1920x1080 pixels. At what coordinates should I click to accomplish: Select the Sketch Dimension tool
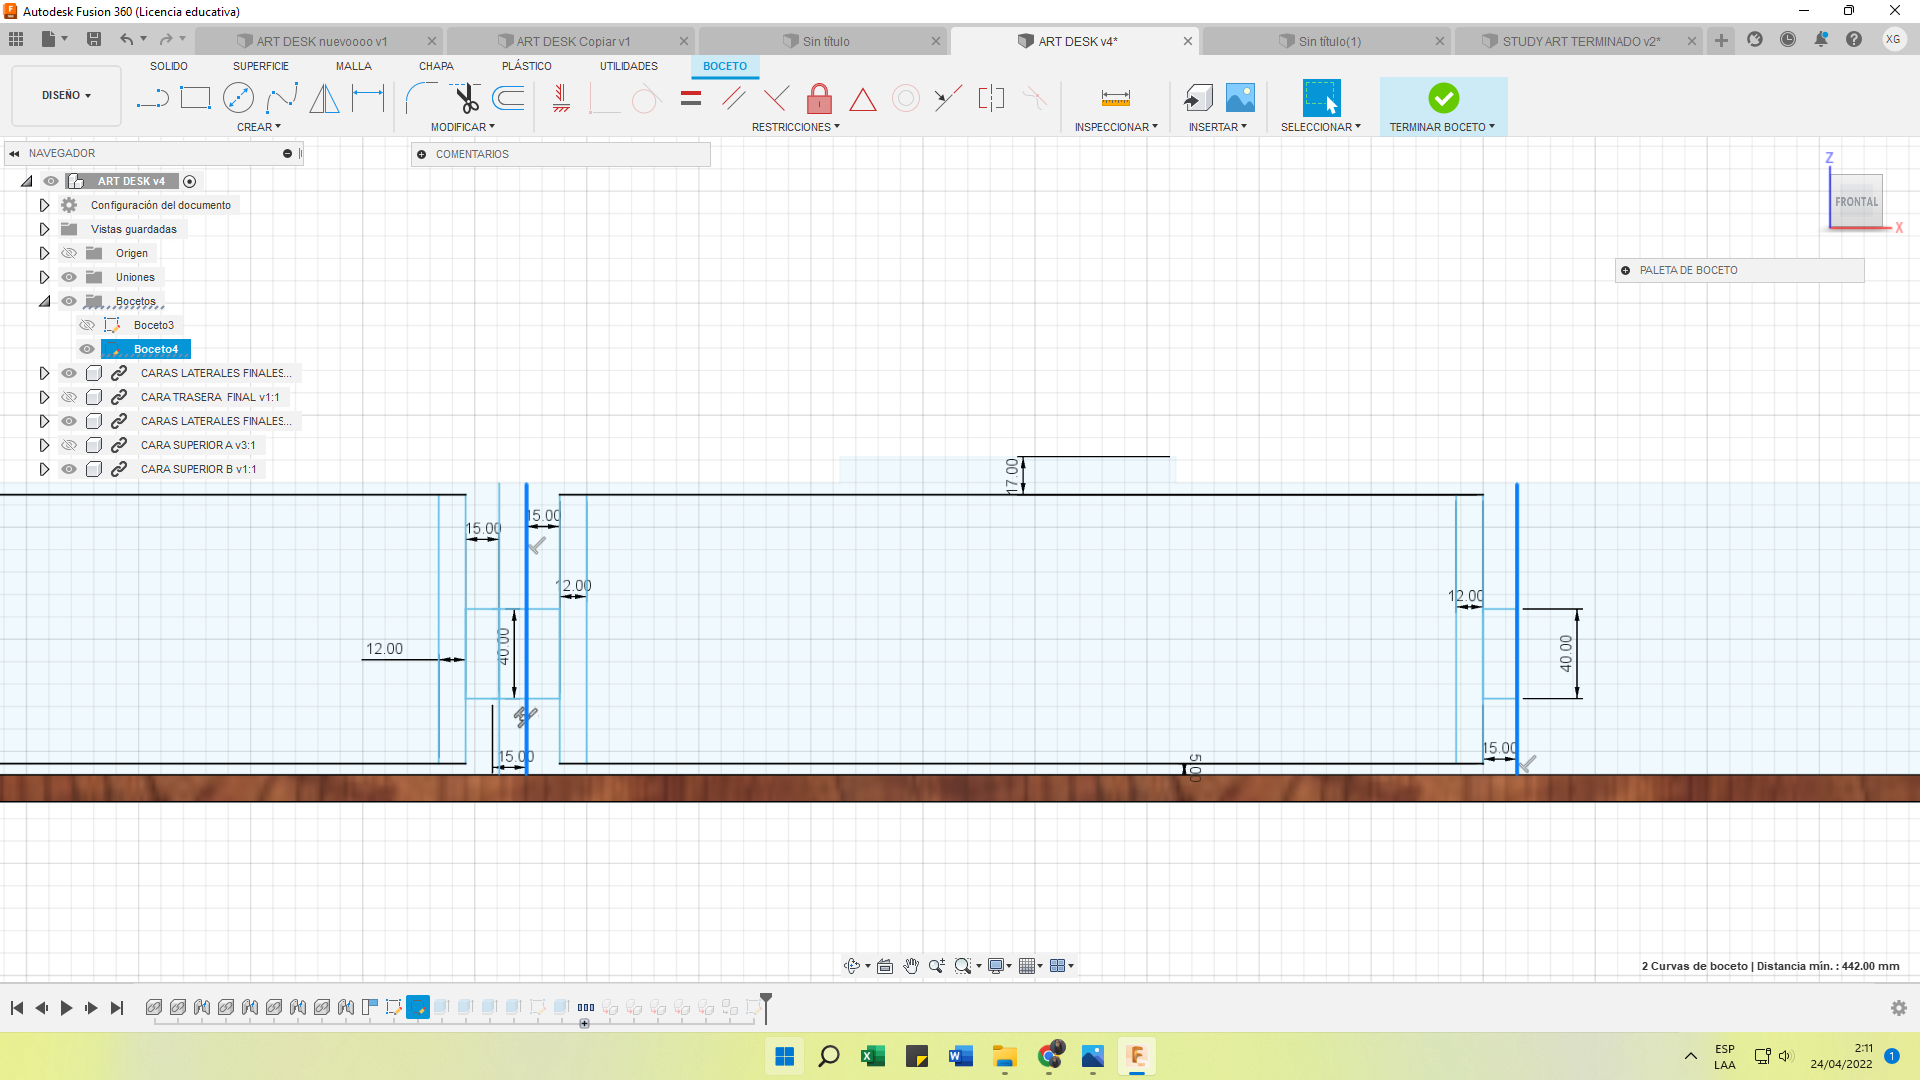367,98
